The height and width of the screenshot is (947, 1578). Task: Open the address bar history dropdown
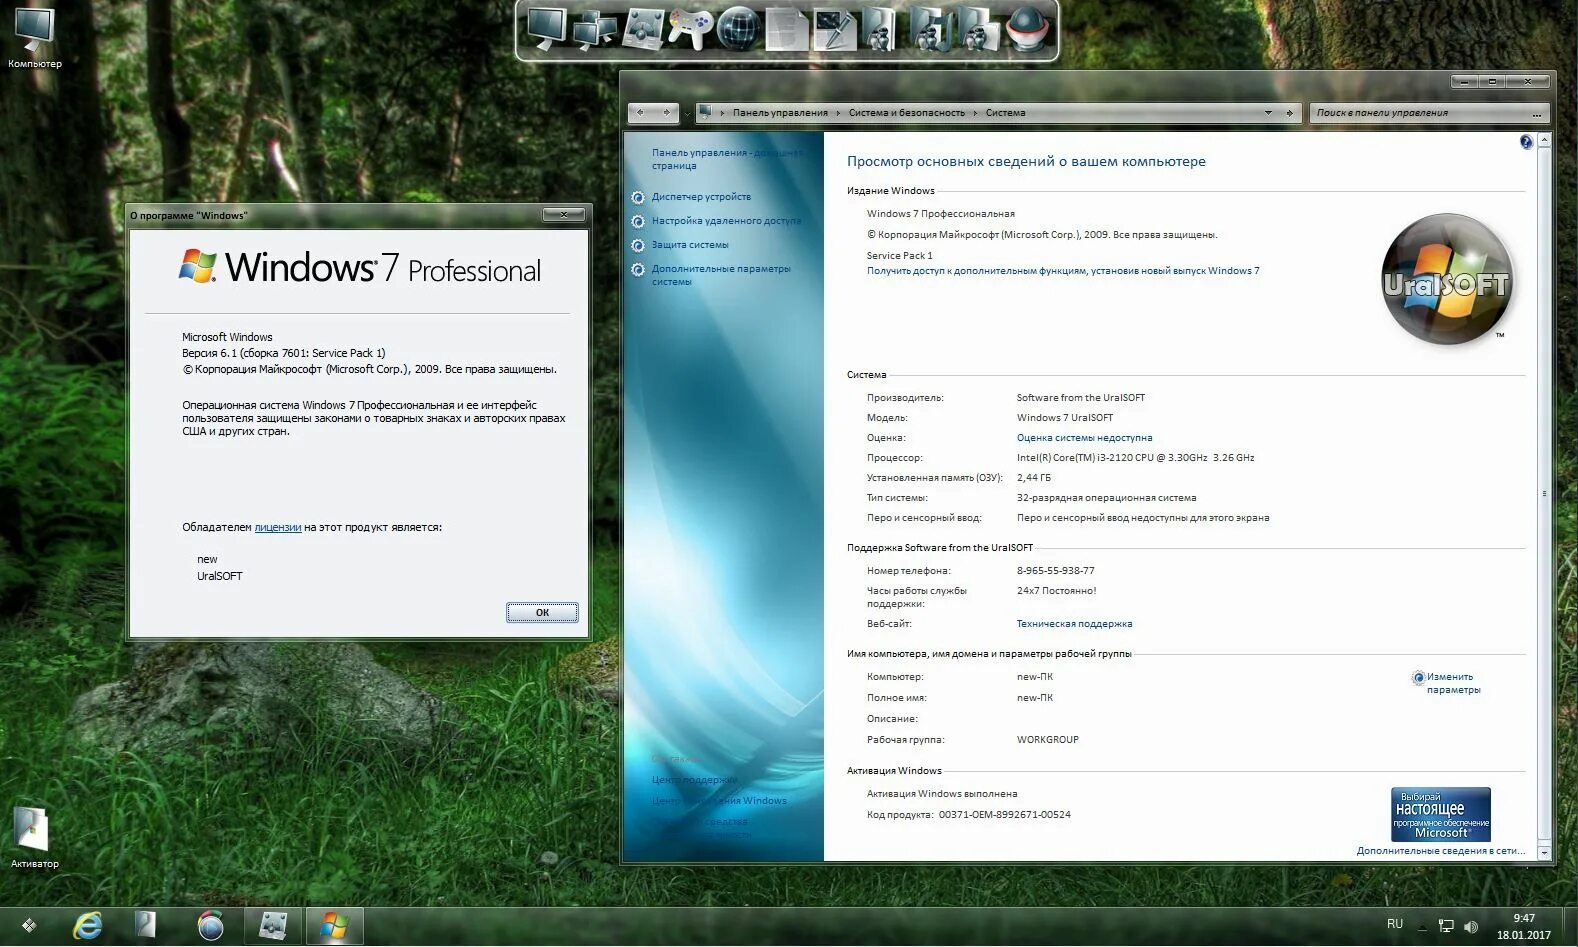click(1268, 113)
